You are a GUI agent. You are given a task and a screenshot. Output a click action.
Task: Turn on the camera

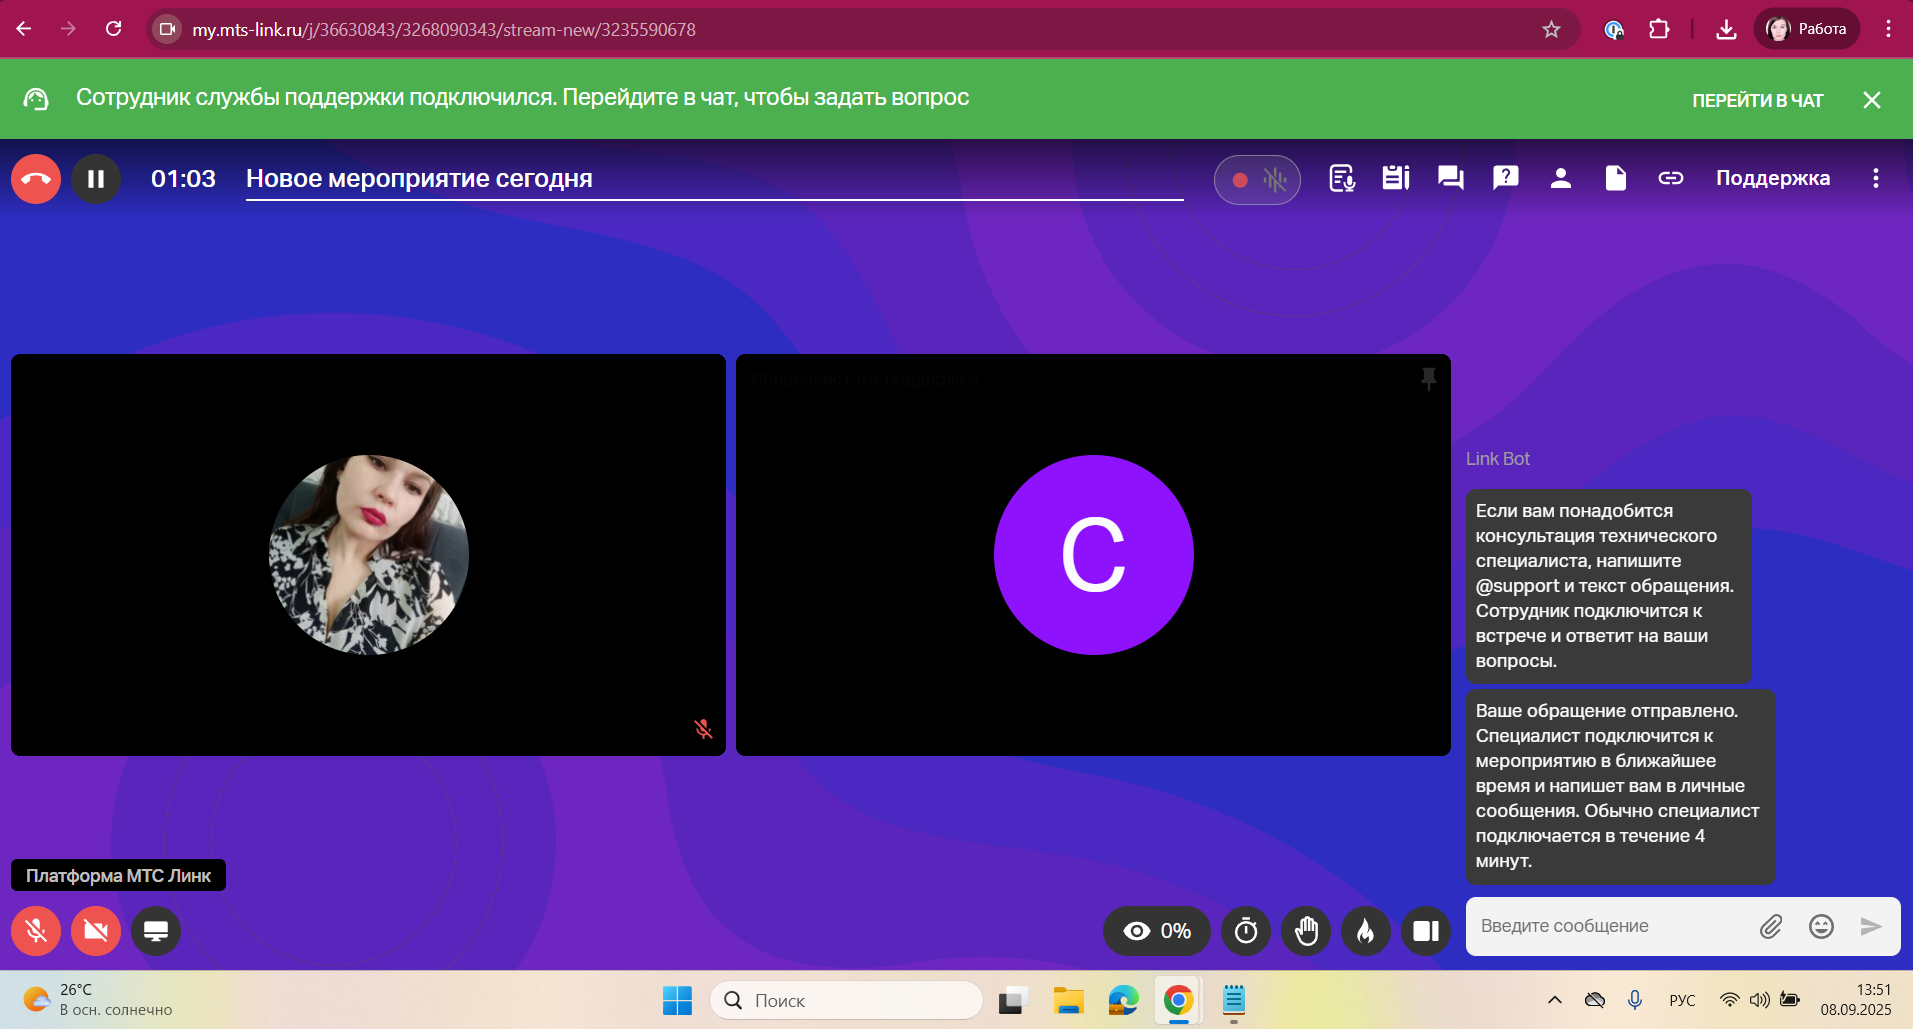point(96,931)
